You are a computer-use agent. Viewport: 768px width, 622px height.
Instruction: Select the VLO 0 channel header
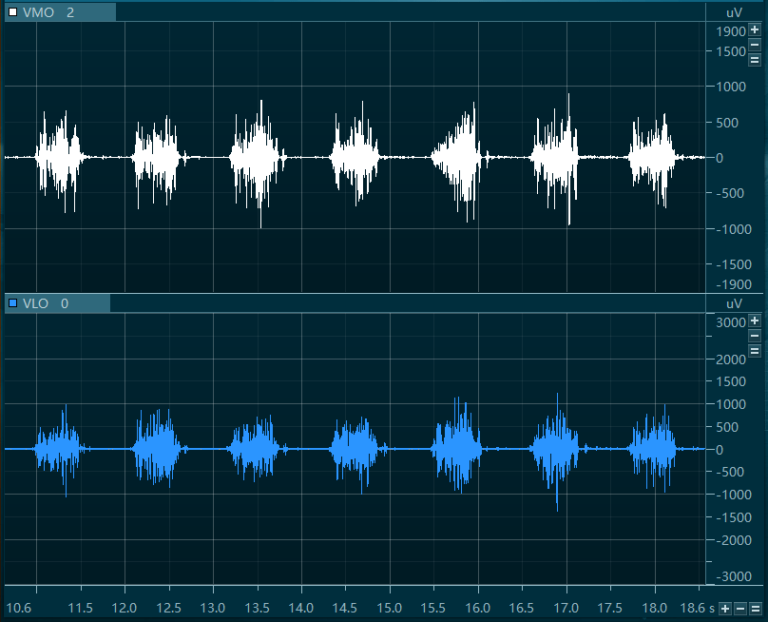(x=57, y=303)
